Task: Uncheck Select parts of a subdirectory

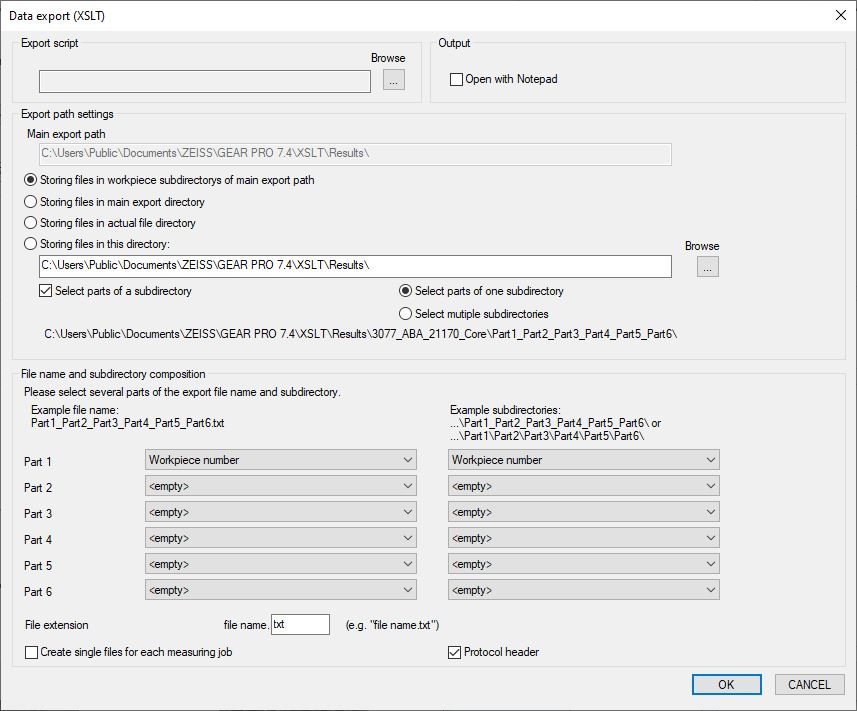Action: click(46, 291)
